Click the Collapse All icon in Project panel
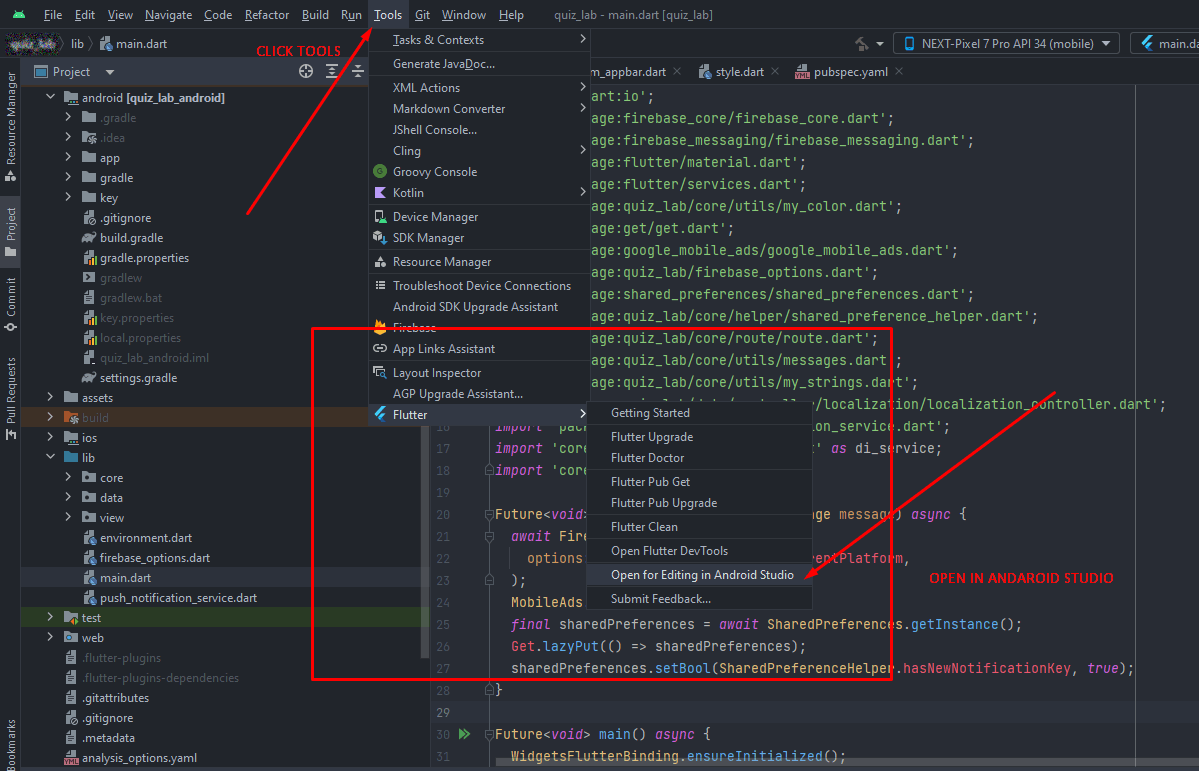 pyautogui.click(x=357, y=72)
